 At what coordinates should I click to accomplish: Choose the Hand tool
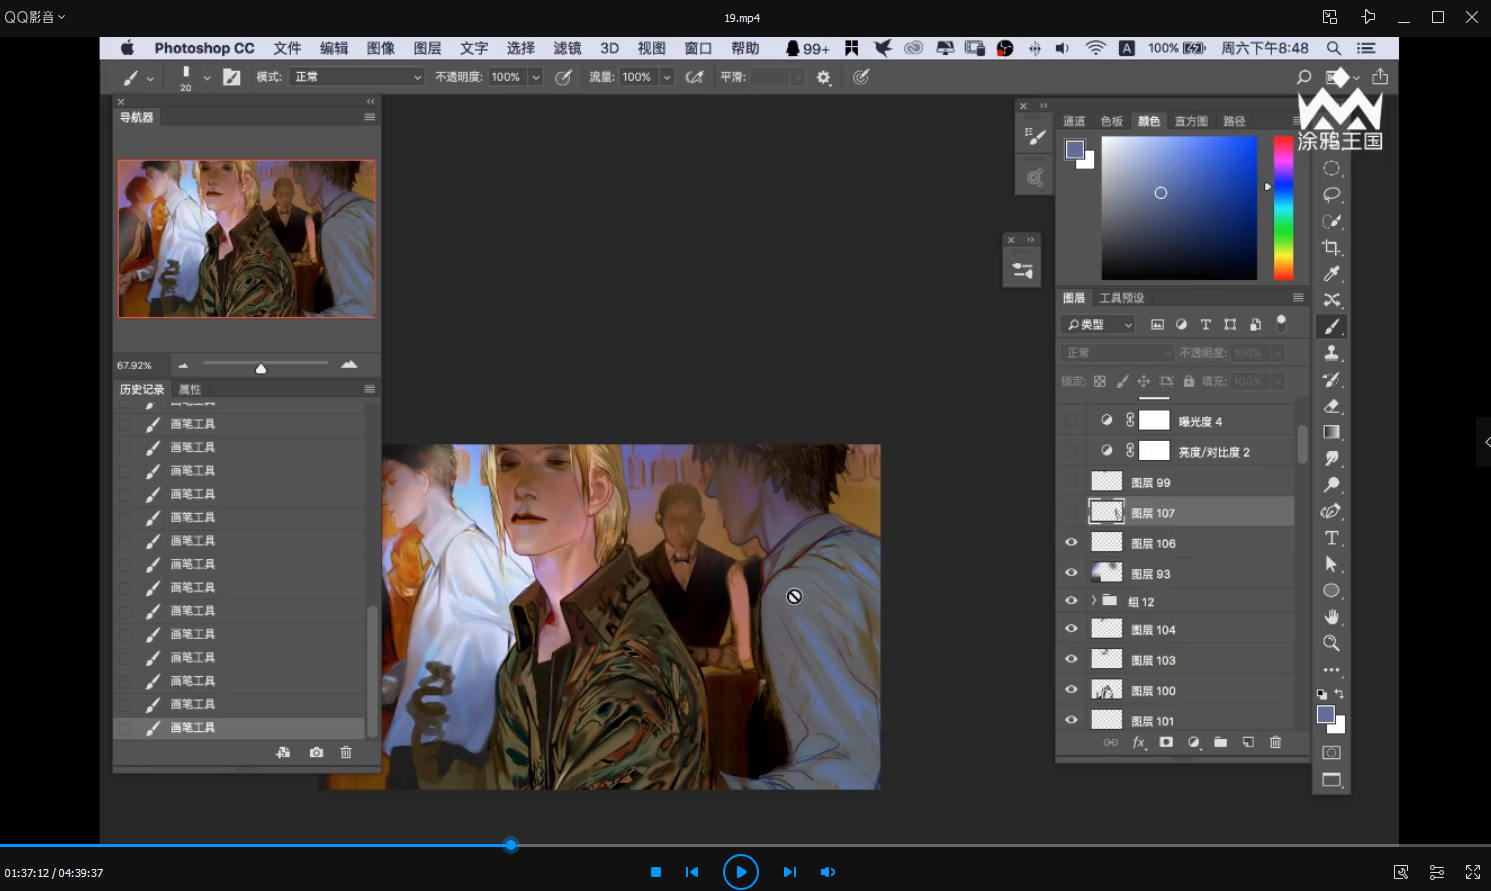coord(1331,616)
